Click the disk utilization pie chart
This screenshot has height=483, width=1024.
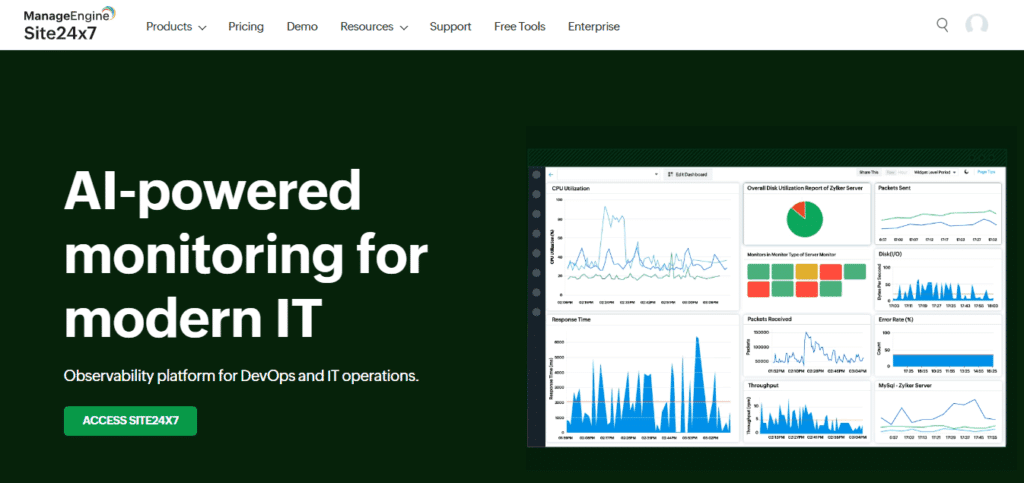pos(805,218)
